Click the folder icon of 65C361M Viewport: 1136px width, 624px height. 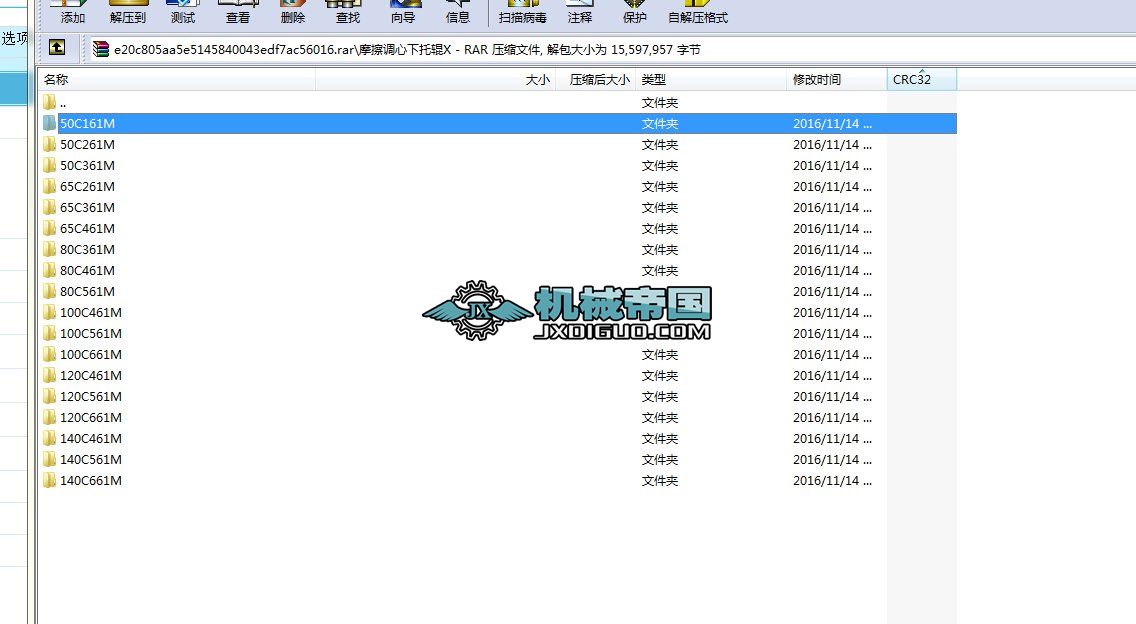click(49, 207)
